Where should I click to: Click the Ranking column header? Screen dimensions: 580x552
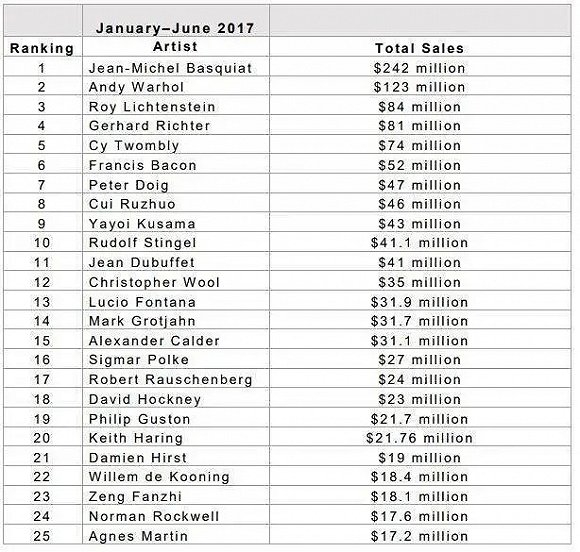[x=43, y=47]
